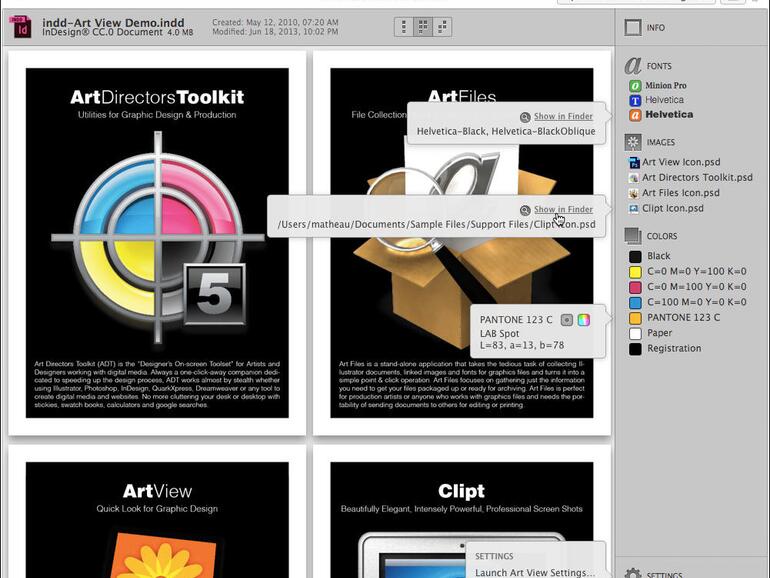
Task: Click the INFO panel square icon
Action: [x=632, y=28]
